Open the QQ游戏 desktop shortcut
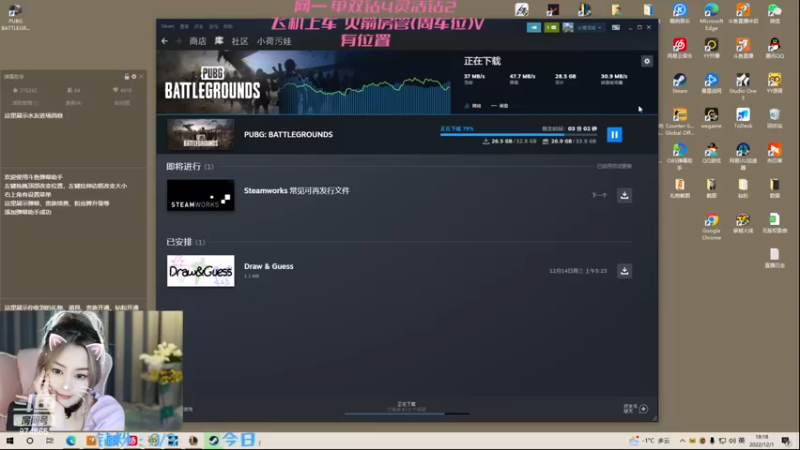 [711, 153]
